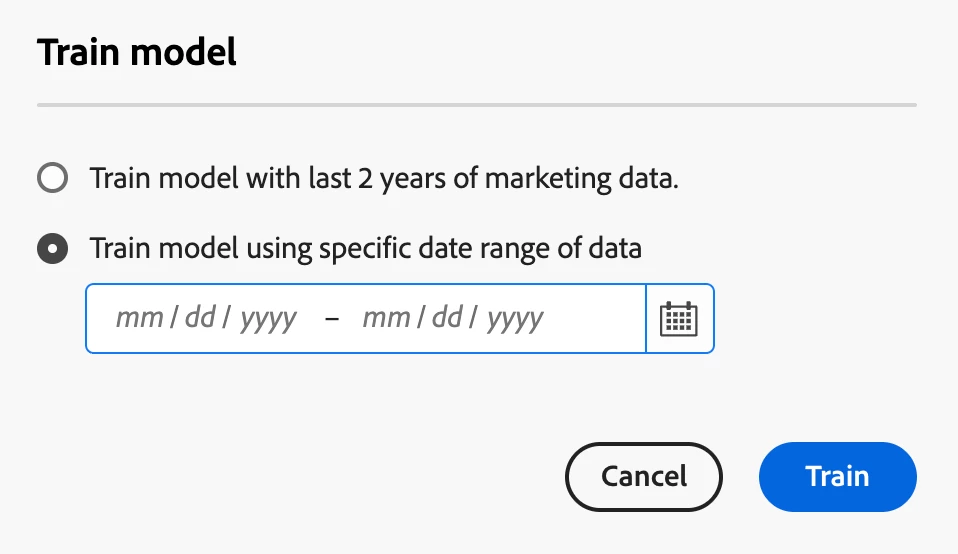Click the start date month field
Screen dimensions: 958x554
(x=139, y=319)
